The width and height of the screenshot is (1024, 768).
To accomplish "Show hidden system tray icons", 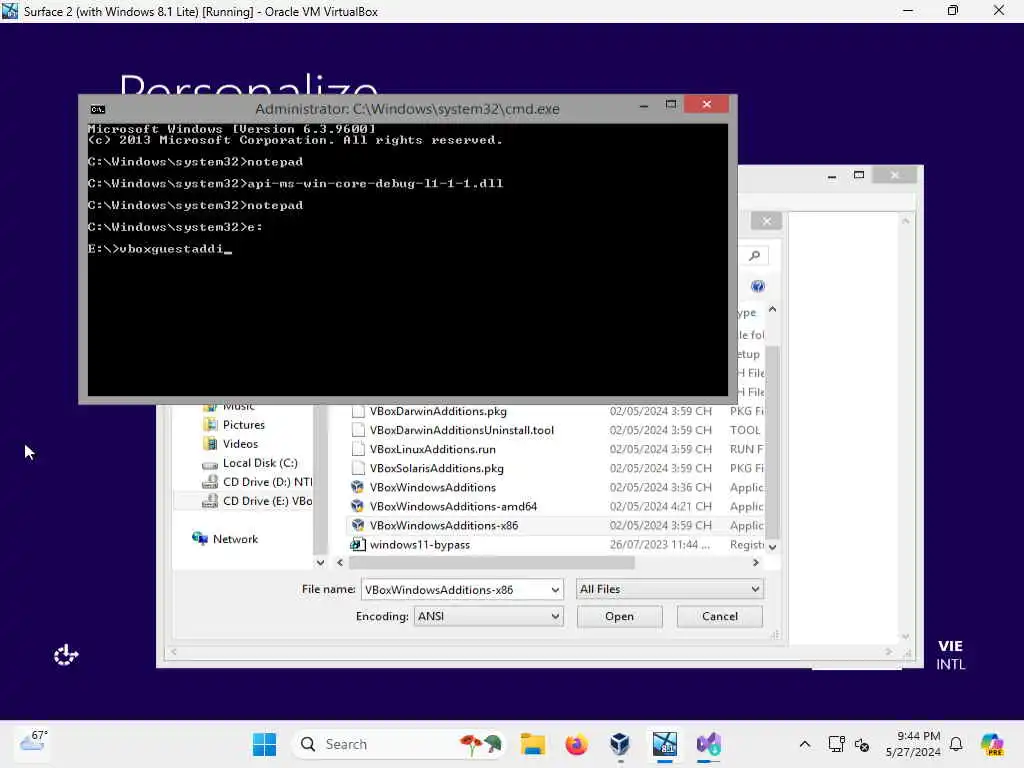I will (805, 744).
